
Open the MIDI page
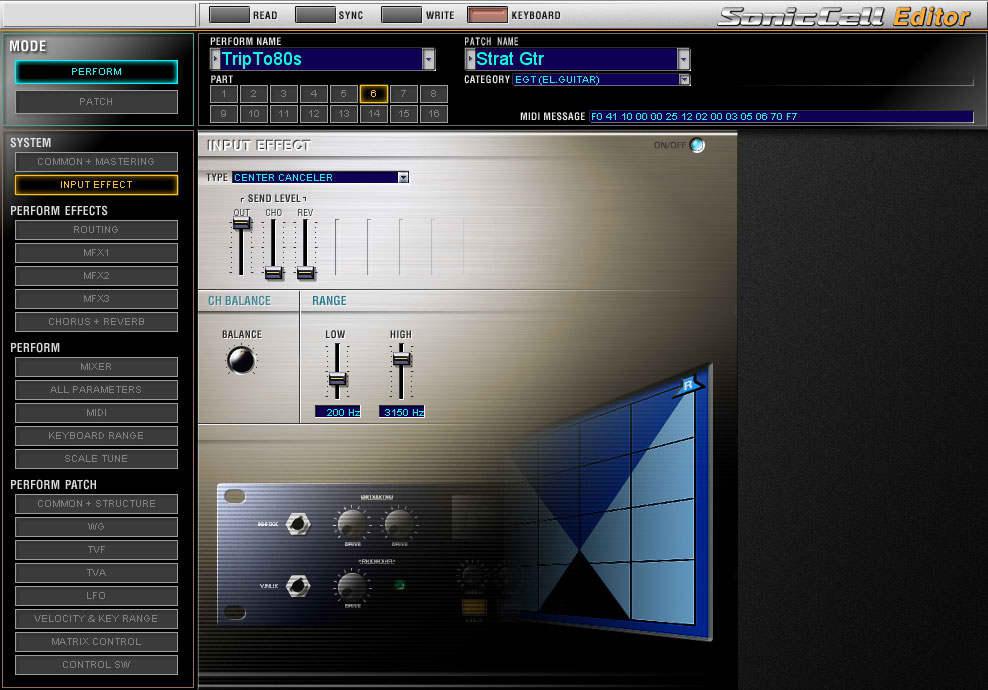(x=96, y=413)
